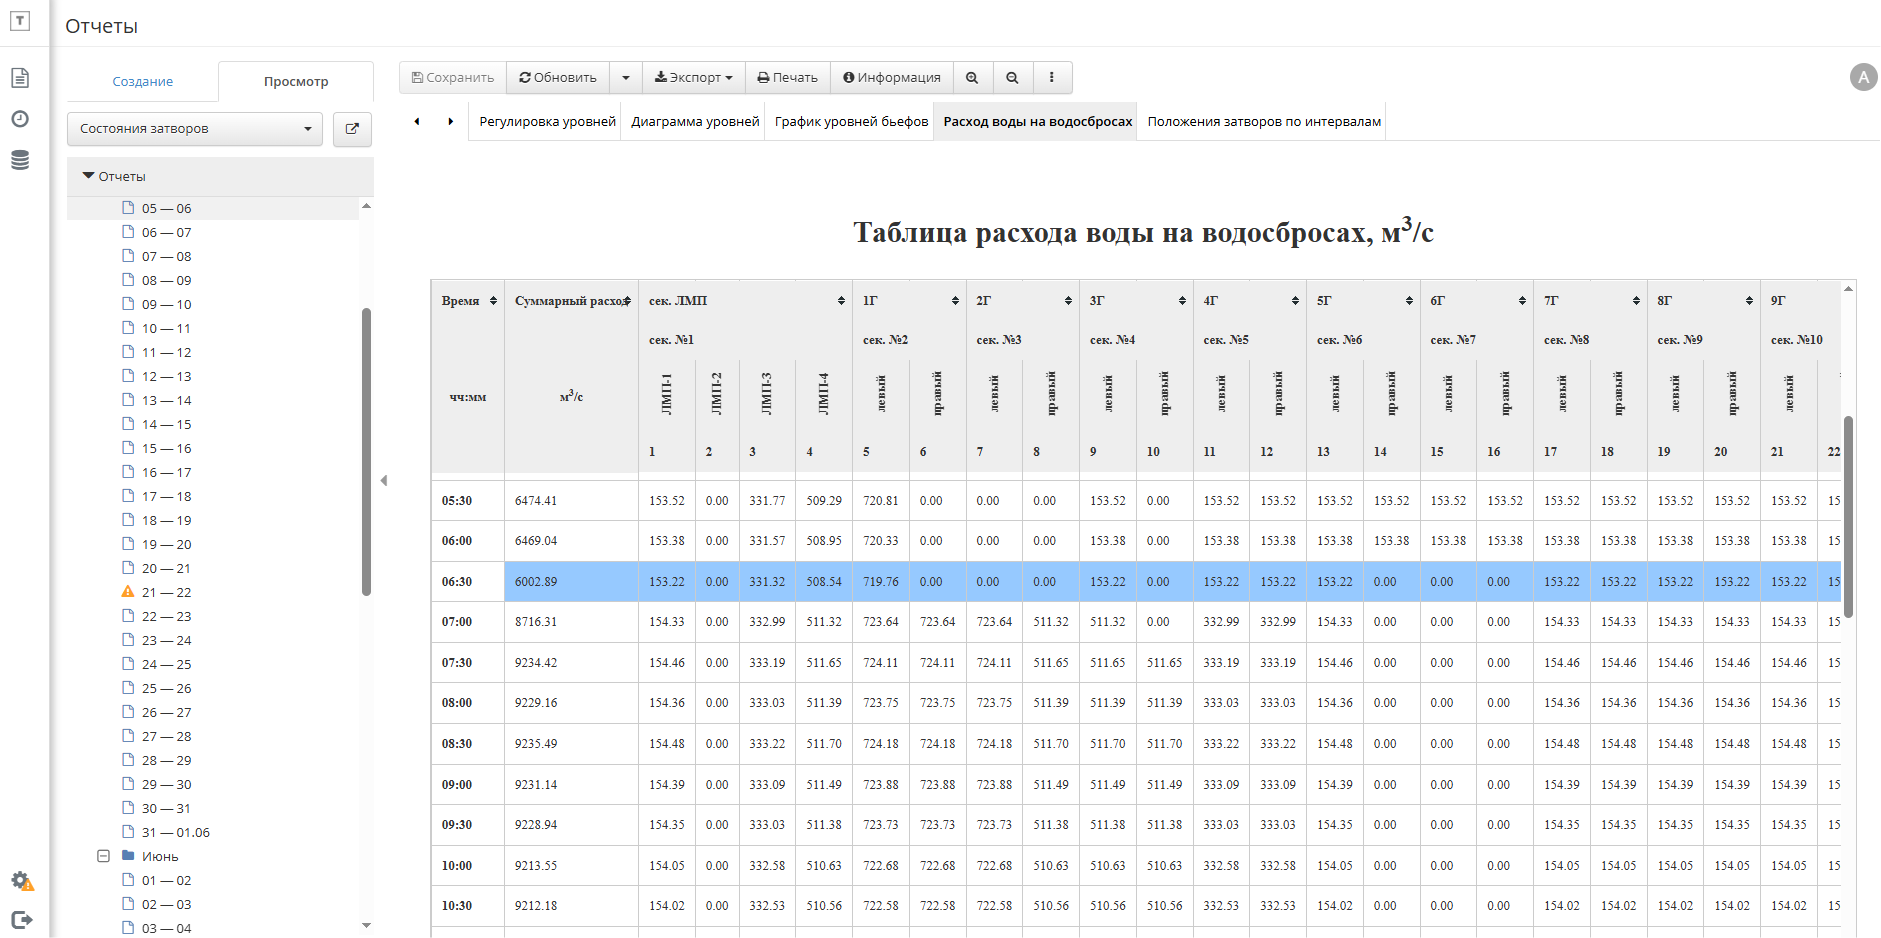Open the database icon in sidebar
This screenshot has height=938, width=1881.
point(20,160)
